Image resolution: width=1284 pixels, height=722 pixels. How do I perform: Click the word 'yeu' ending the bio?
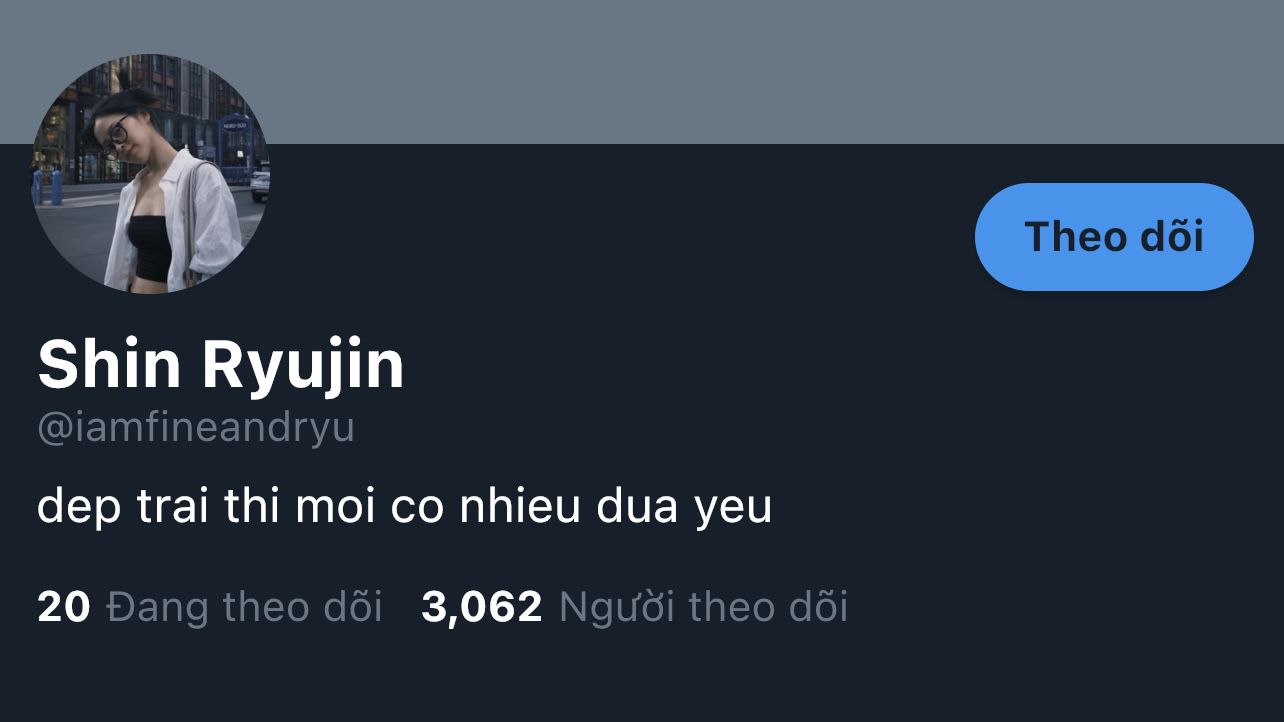(x=733, y=509)
